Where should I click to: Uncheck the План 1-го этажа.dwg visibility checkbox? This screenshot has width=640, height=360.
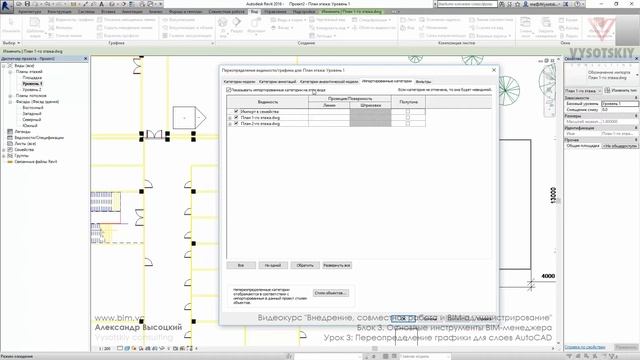tap(236, 118)
